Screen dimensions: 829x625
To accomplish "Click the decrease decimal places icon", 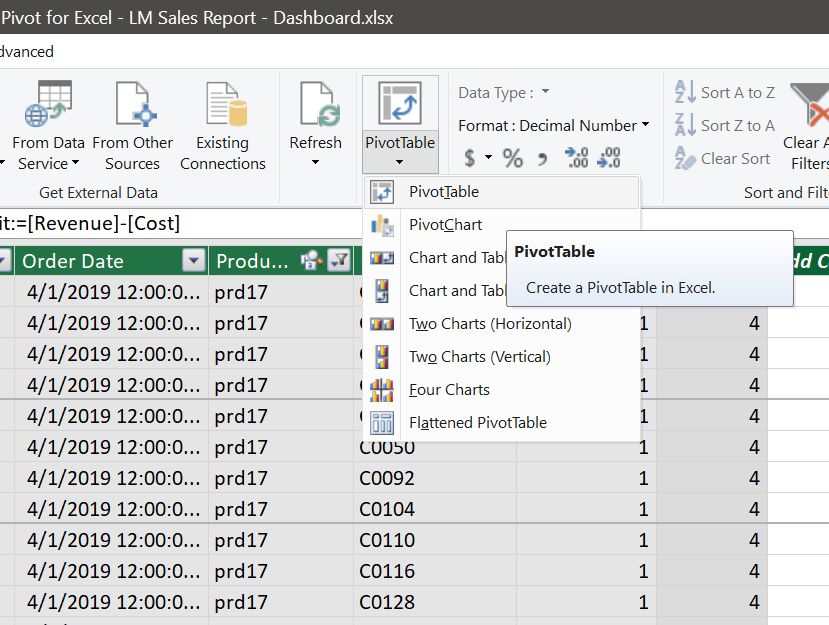I will 609,158.
